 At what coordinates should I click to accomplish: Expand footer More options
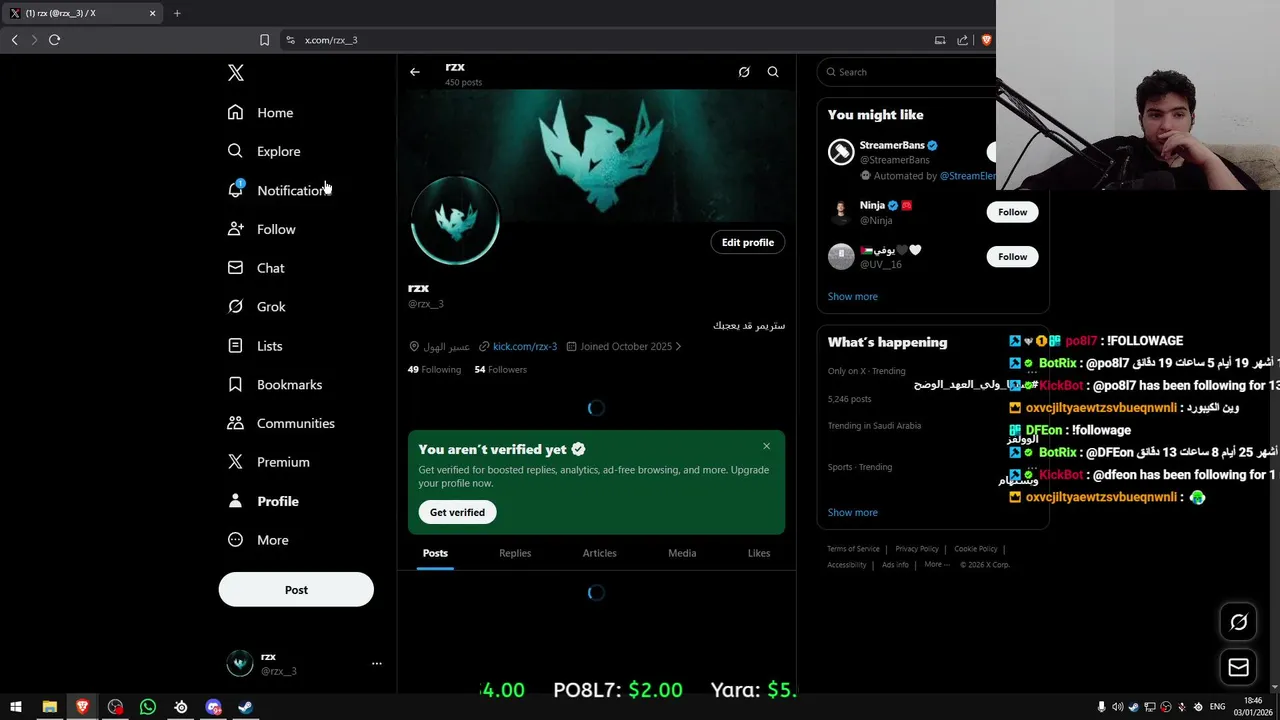(936, 565)
